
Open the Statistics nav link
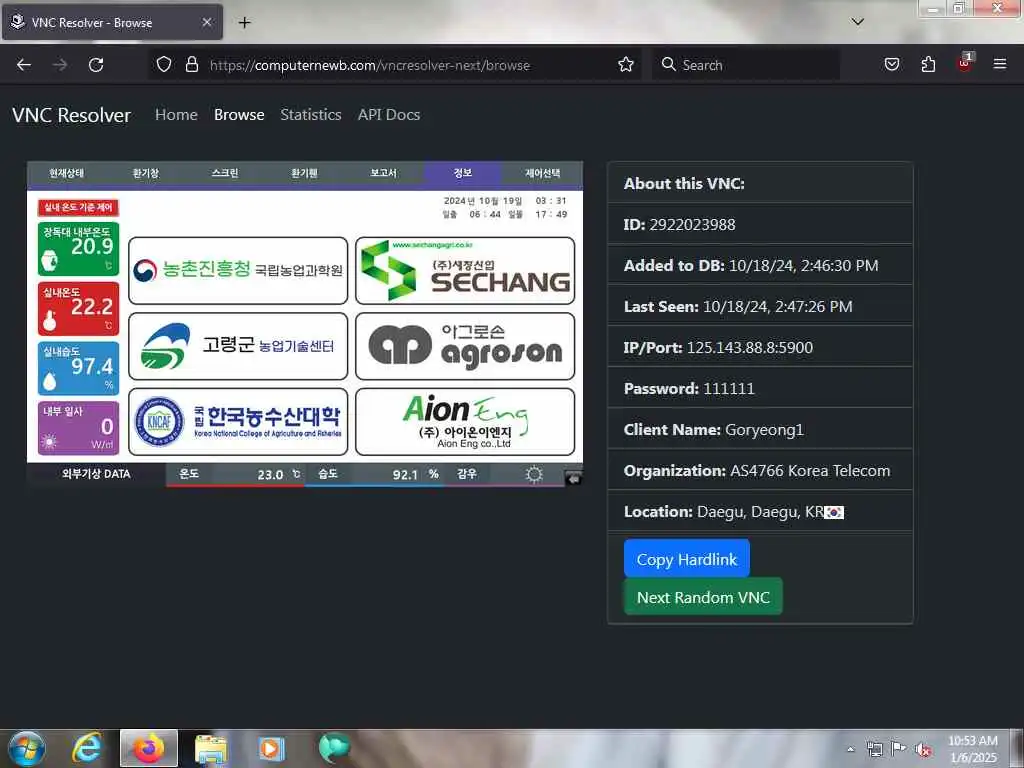pyautogui.click(x=311, y=114)
